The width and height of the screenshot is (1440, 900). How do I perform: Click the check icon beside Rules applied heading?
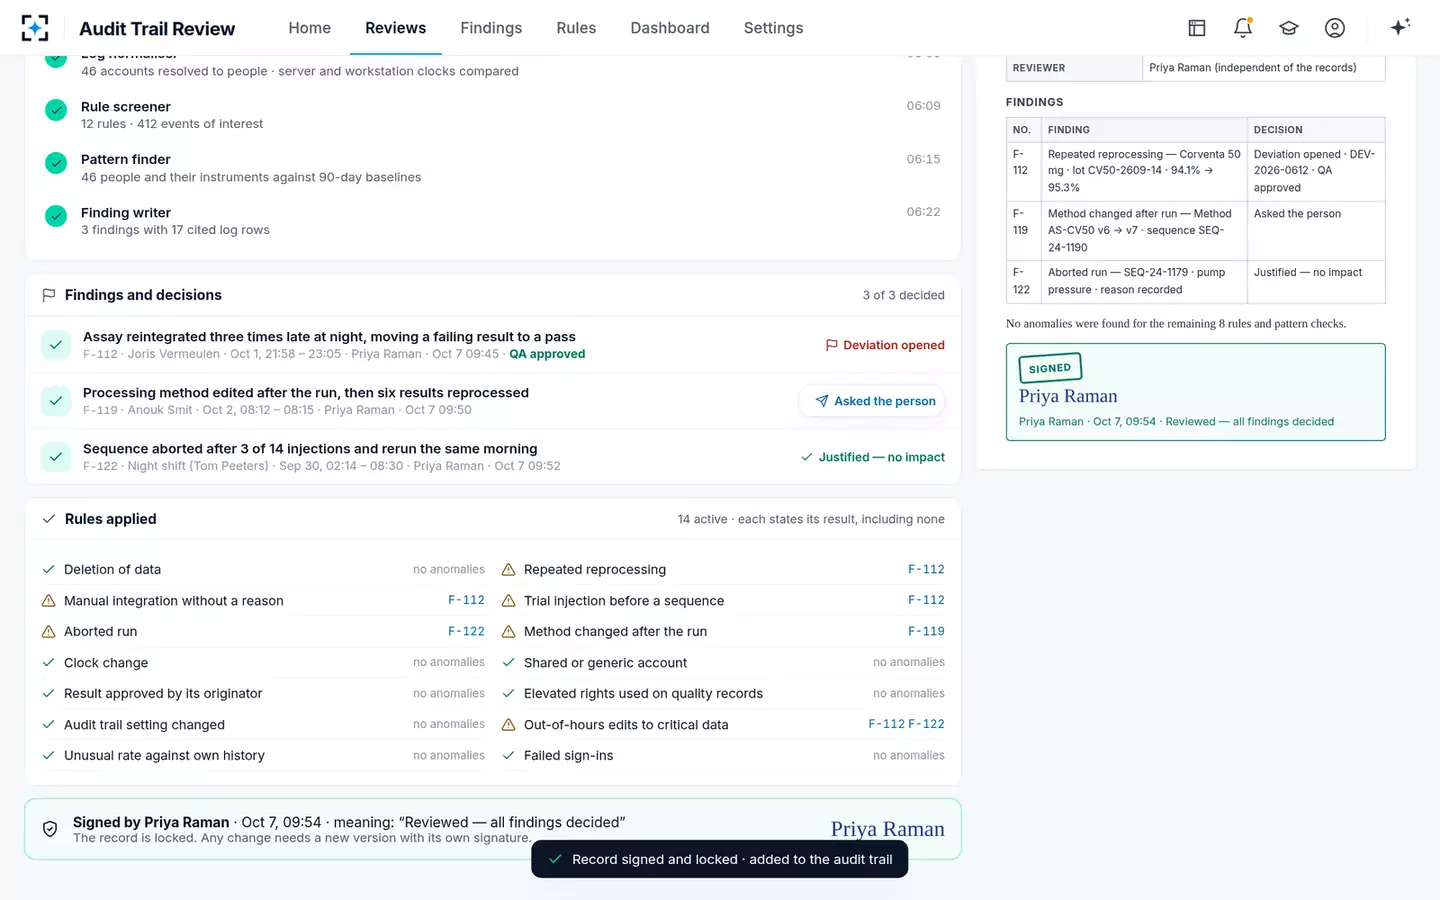[x=48, y=519]
